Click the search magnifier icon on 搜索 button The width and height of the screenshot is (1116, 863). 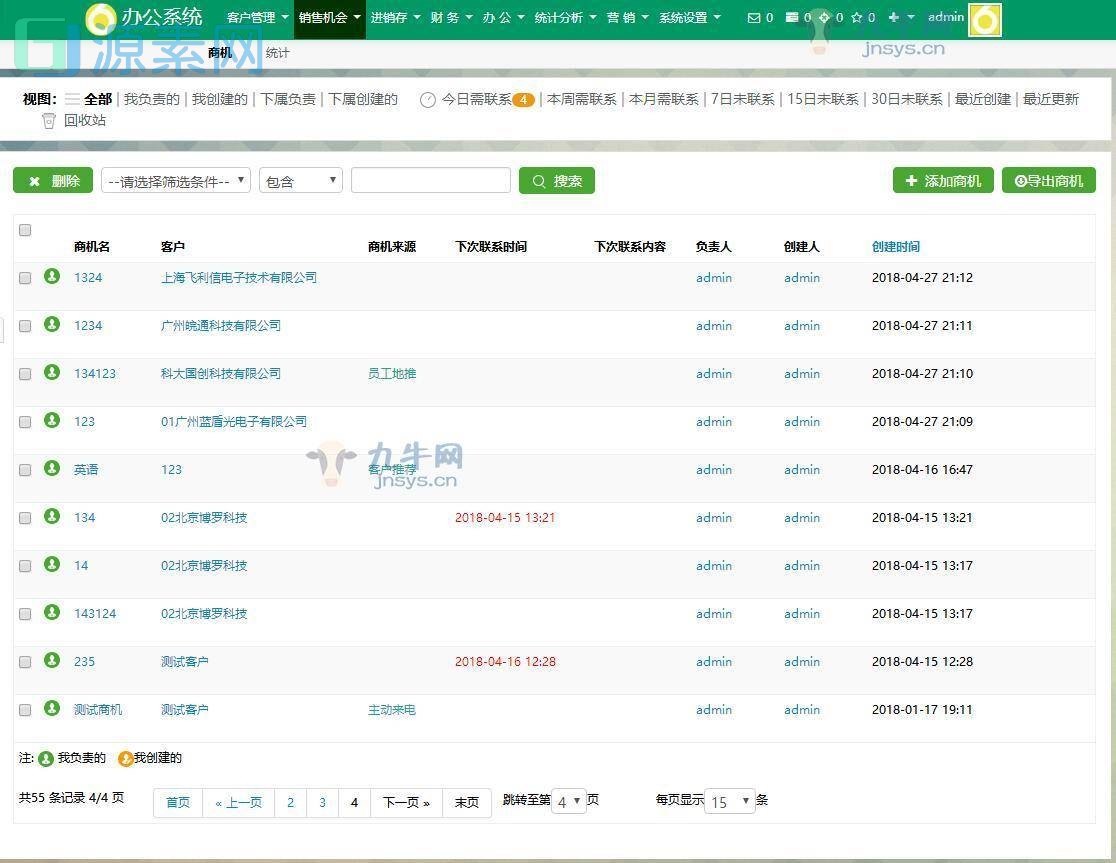click(x=540, y=180)
